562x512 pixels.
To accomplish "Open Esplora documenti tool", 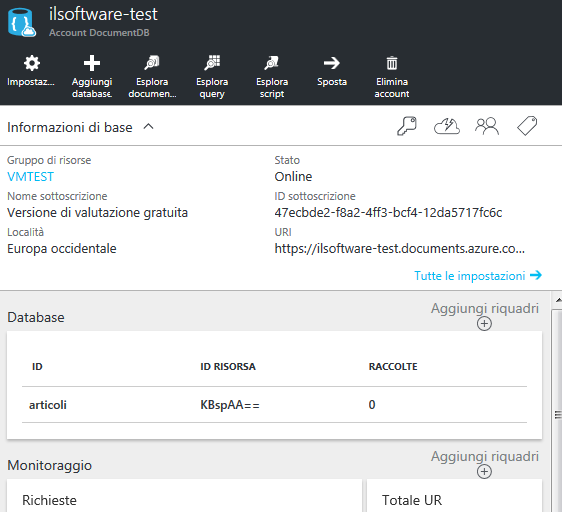I will (152, 63).
